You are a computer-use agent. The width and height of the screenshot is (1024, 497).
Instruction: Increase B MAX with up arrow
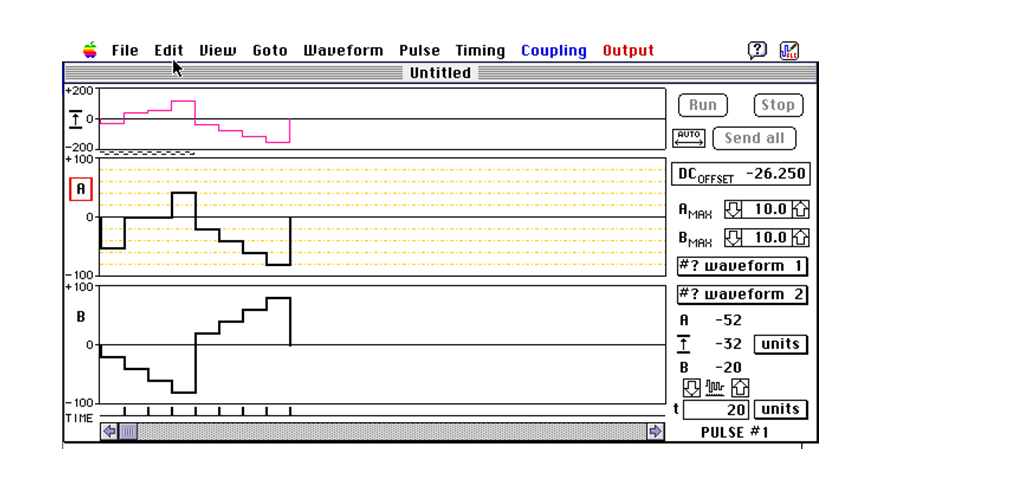point(801,237)
